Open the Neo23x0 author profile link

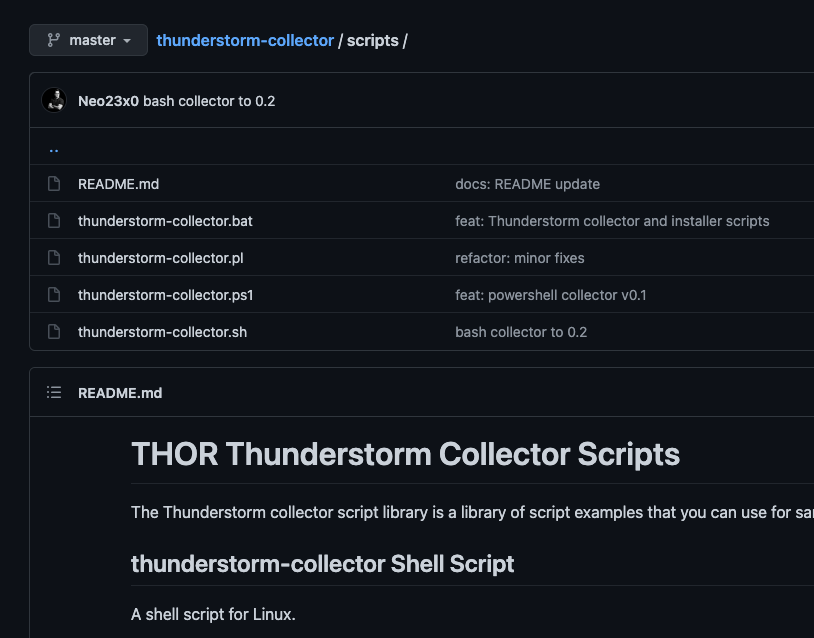(108, 101)
